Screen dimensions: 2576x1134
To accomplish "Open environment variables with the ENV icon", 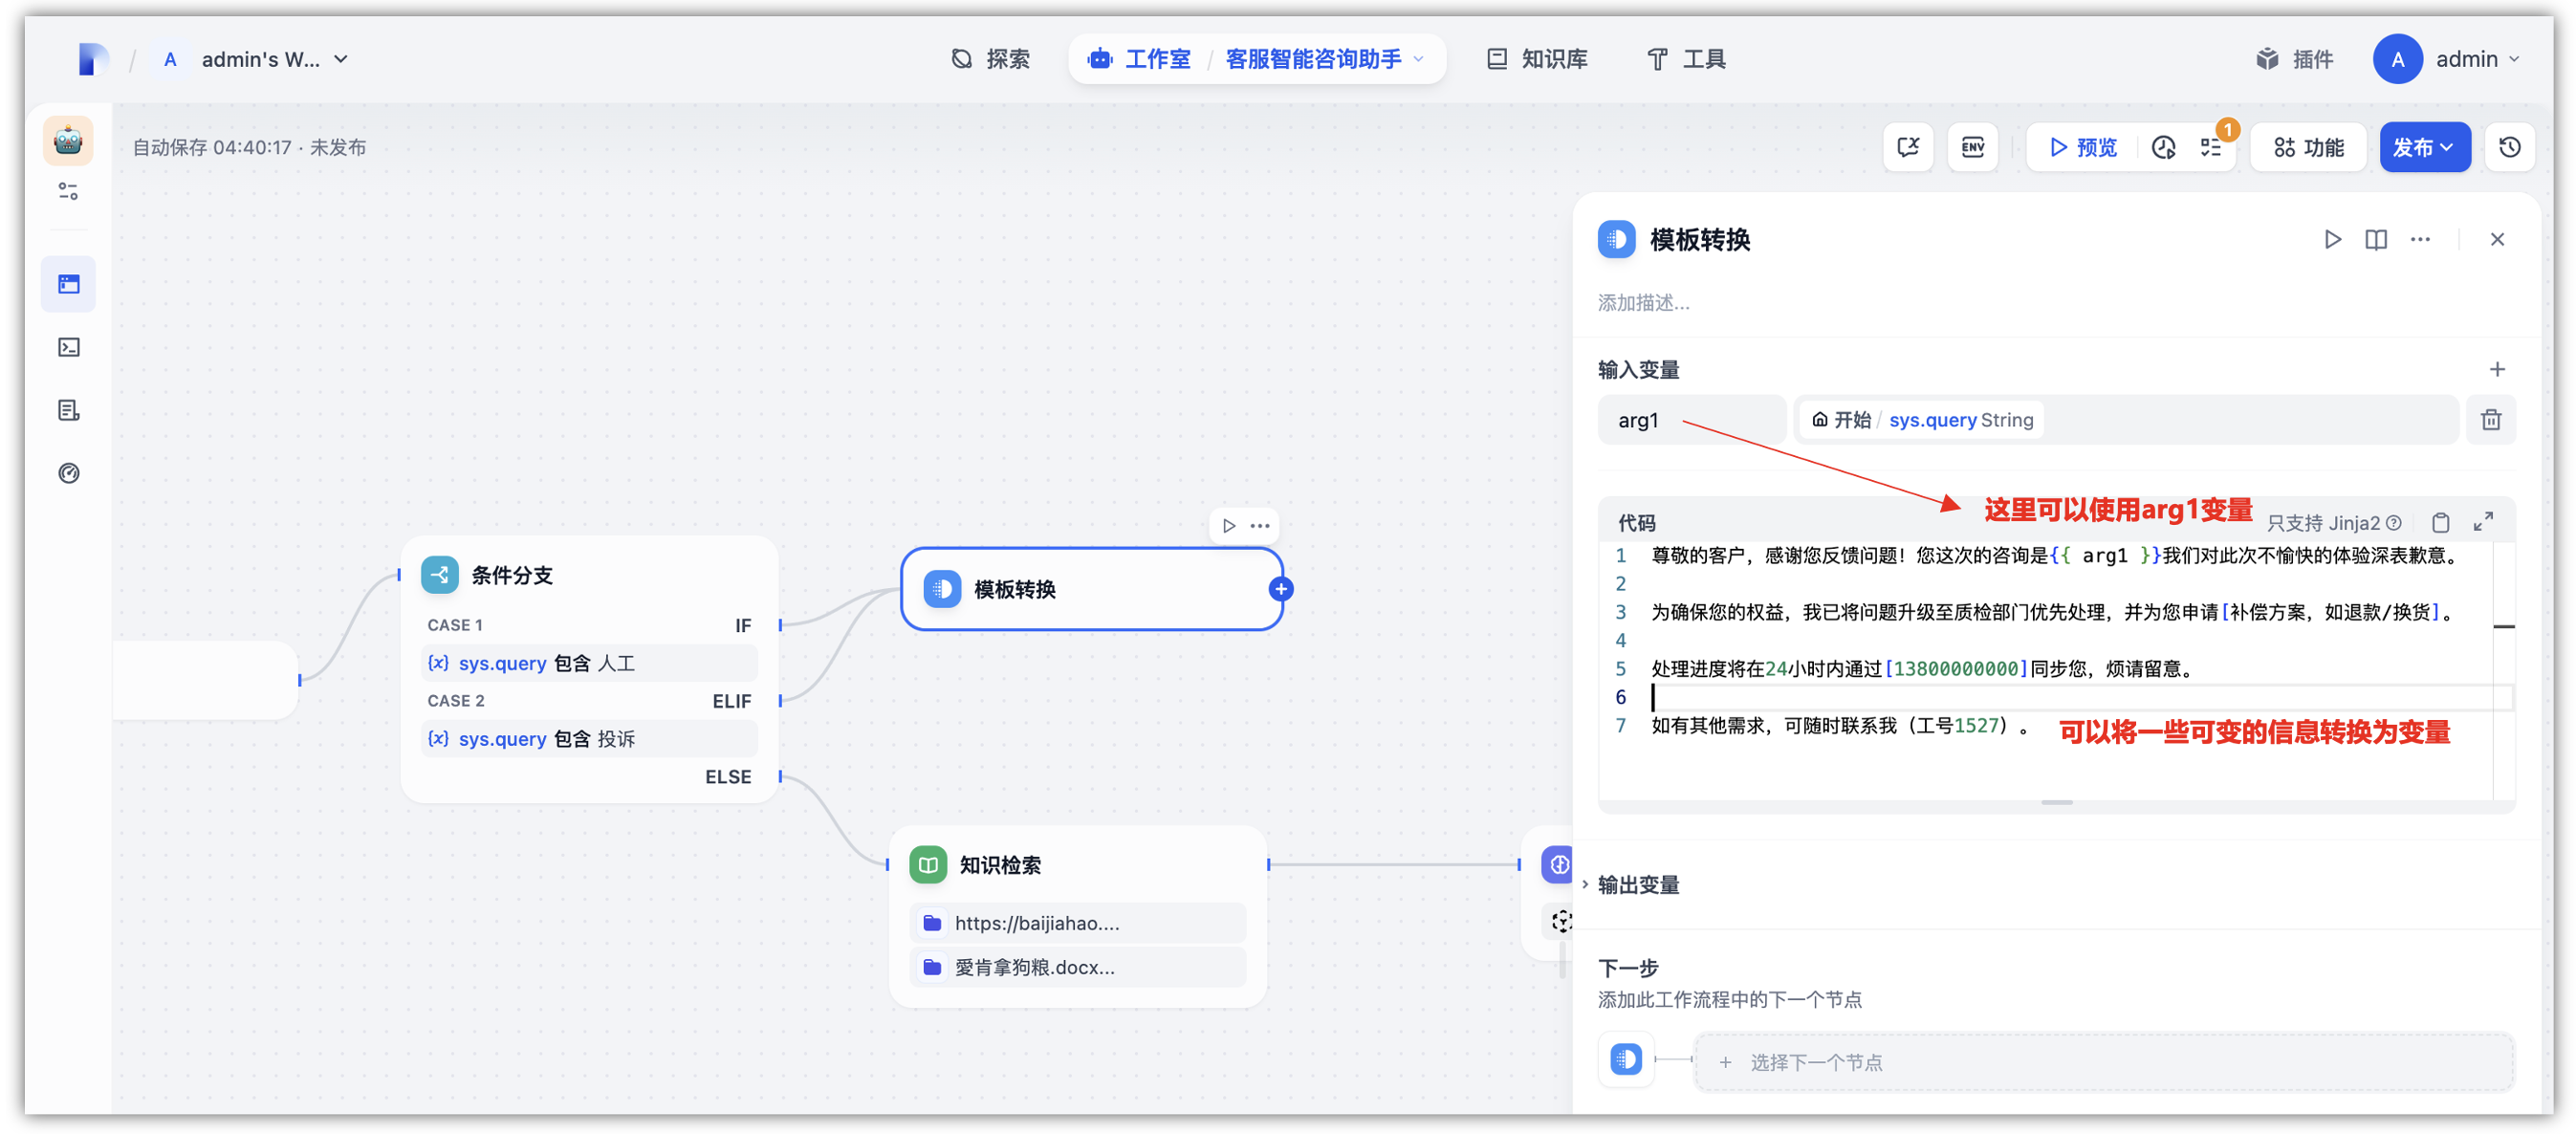I will click(x=1972, y=147).
